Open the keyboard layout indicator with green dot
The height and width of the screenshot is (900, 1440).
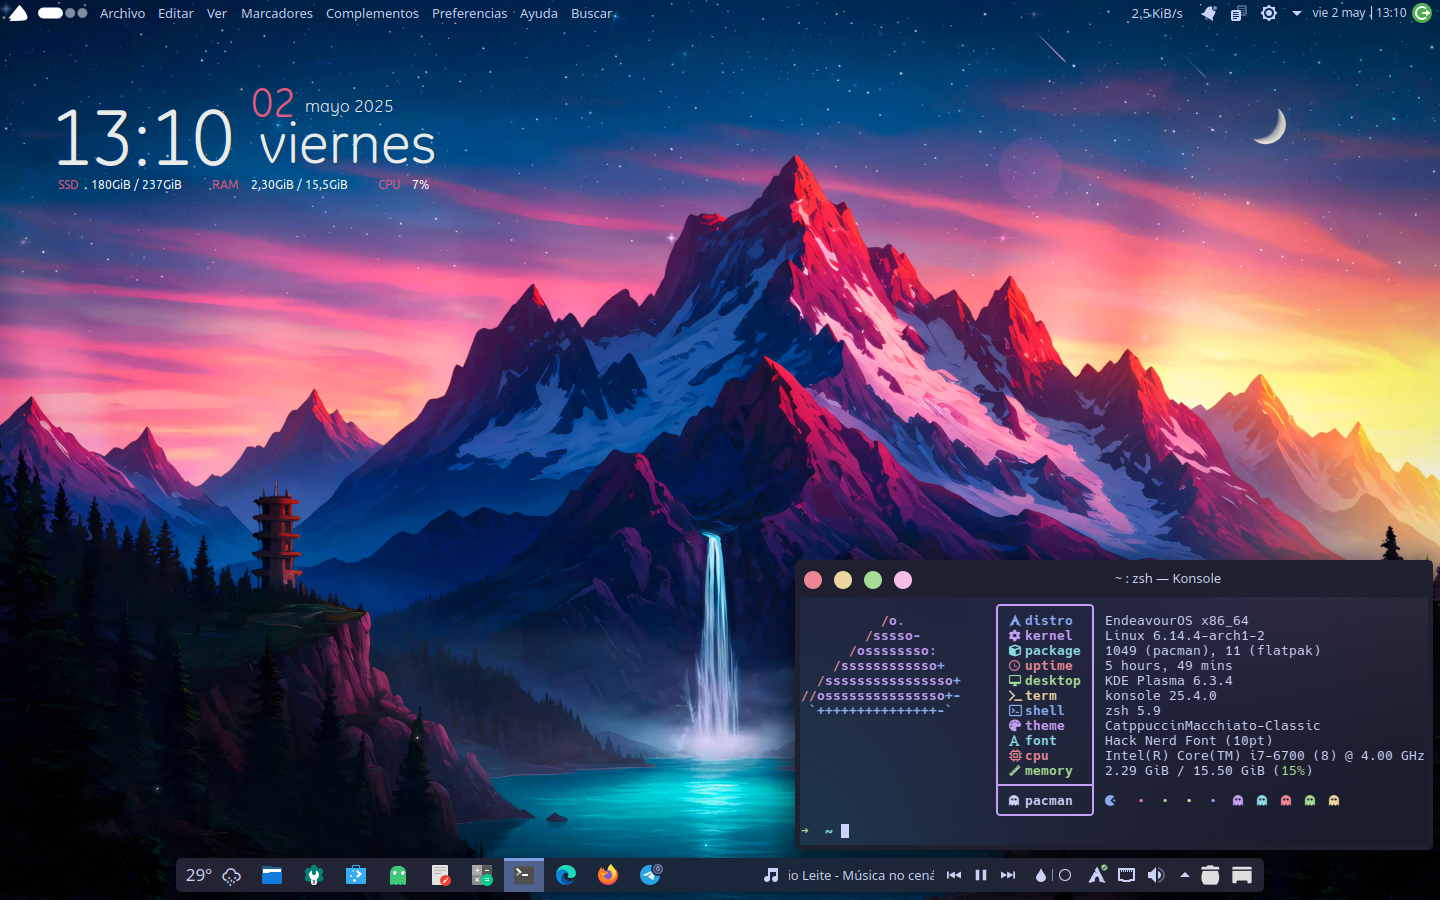1097,875
